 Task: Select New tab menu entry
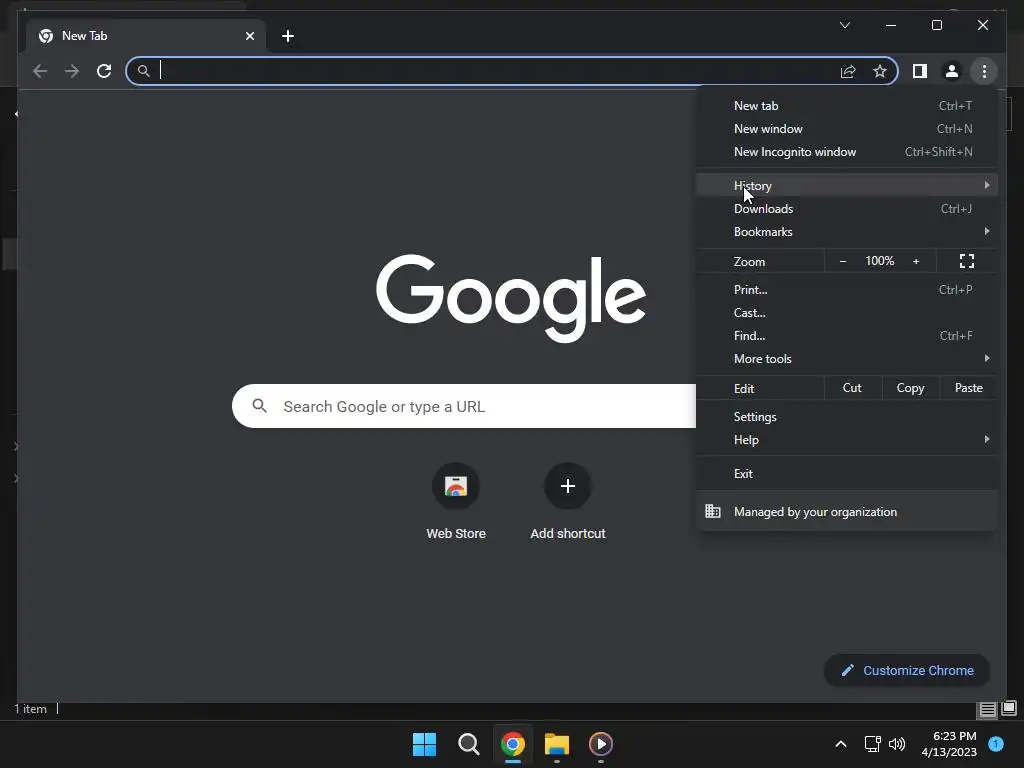click(x=846, y=106)
